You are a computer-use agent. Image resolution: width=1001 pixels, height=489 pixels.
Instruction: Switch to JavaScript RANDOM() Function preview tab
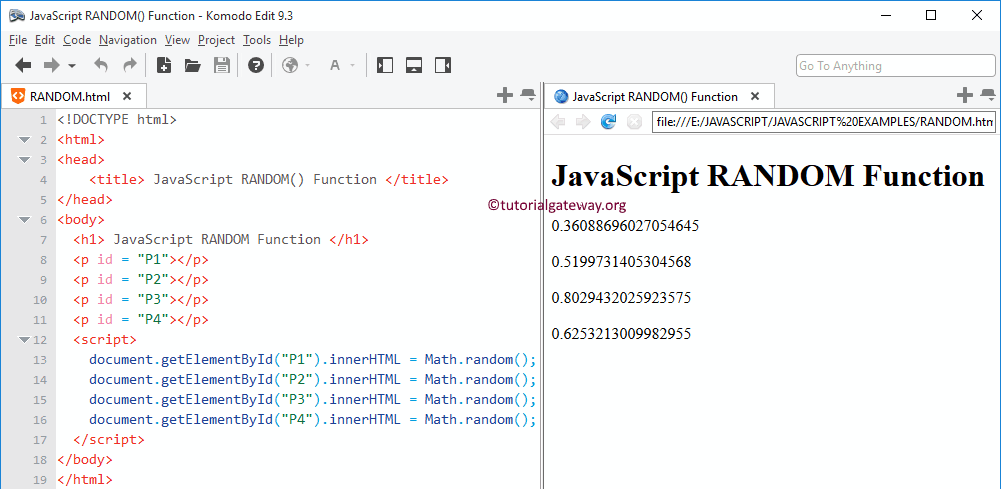click(x=654, y=97)
